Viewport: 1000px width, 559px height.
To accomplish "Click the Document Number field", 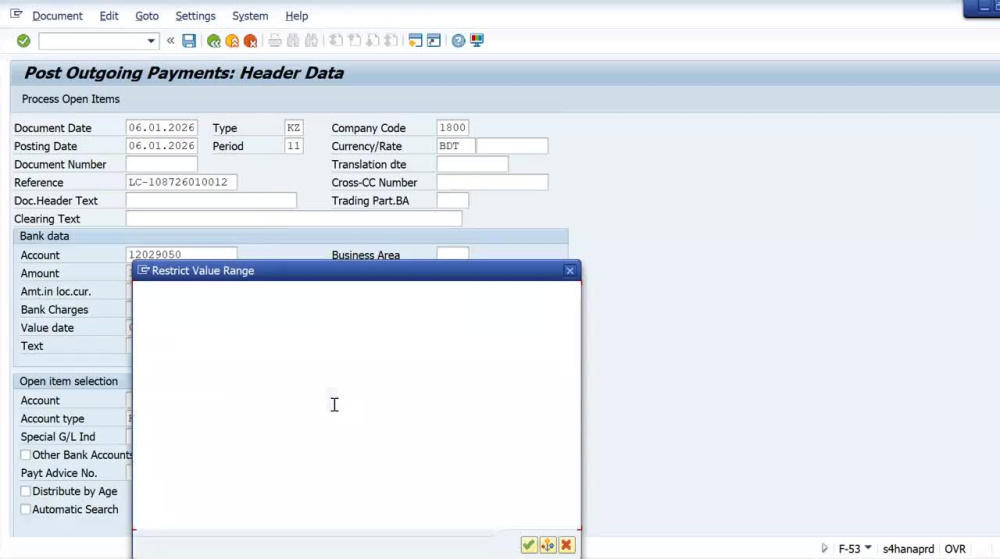I will coord(161,164).
